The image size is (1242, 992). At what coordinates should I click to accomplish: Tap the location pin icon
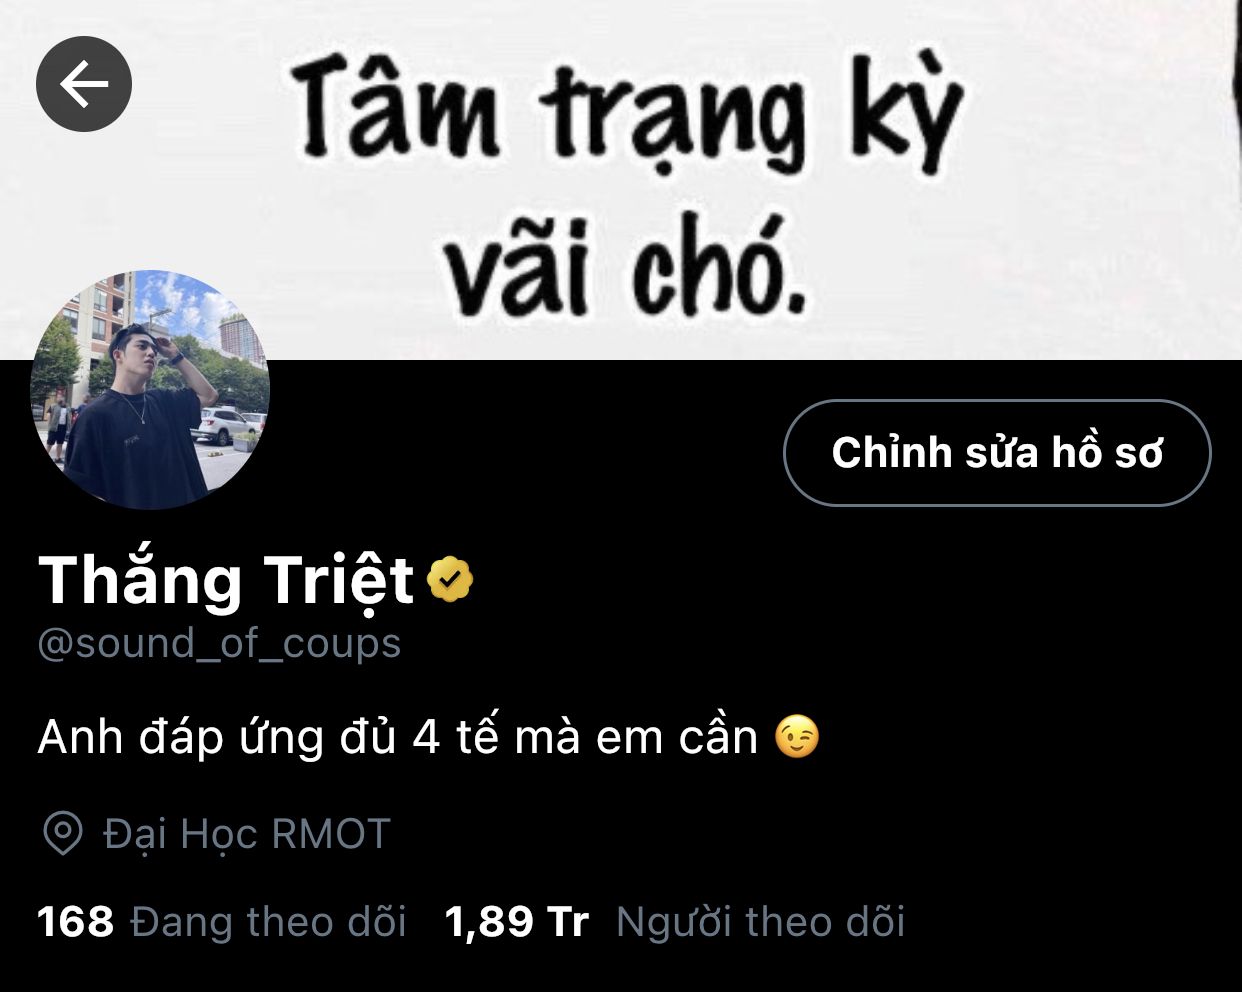pyautogui.click(x=62, y=833)
